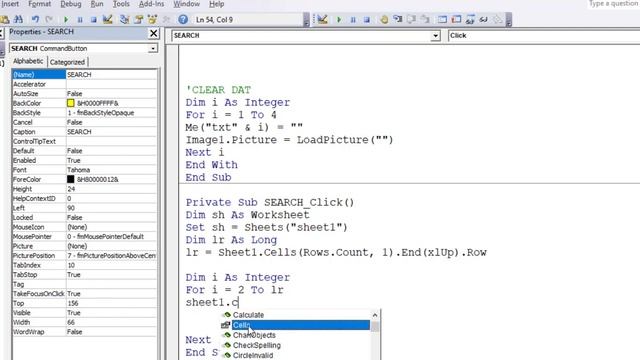This screenshot has height=360, width=640.
Task: Open Find with the binoculars icon
Action: (18, 19)
